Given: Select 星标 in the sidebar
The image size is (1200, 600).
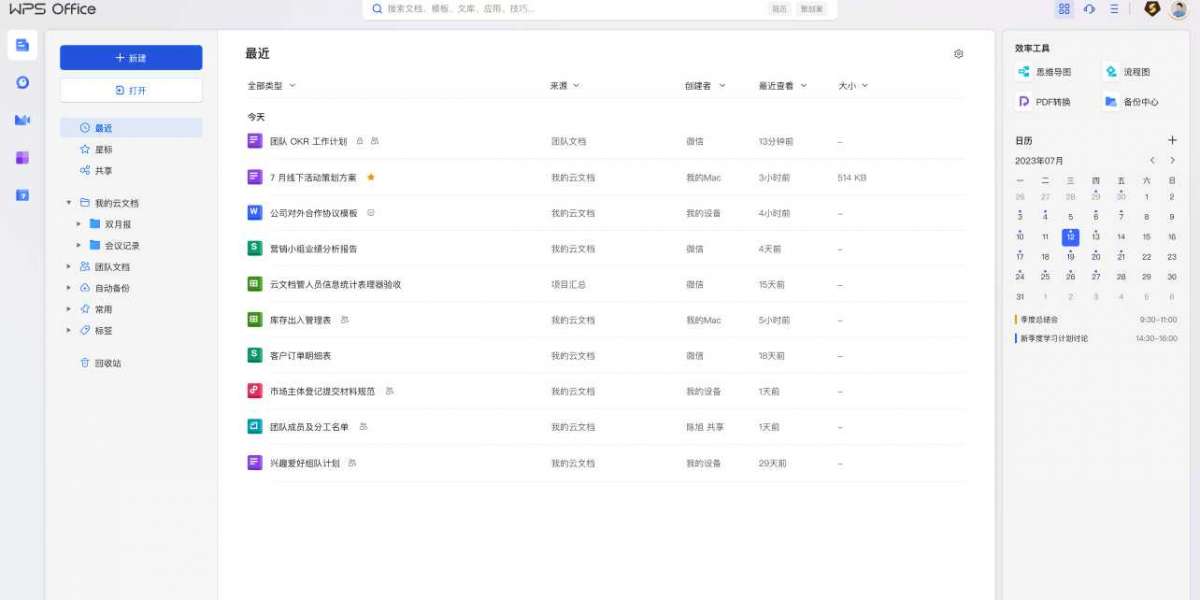Looking at the screenshot, I should coord(103,149).
